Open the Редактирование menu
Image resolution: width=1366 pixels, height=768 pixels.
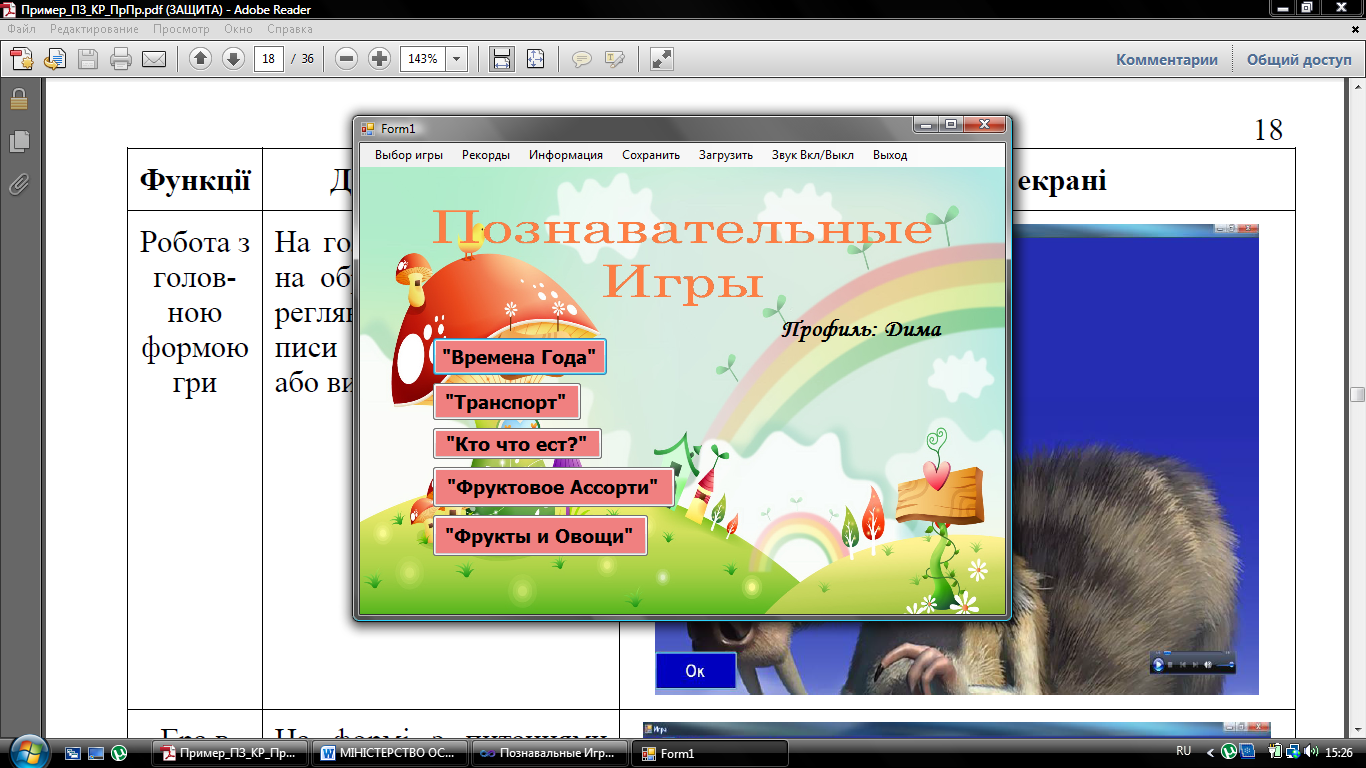click(95, 30)
